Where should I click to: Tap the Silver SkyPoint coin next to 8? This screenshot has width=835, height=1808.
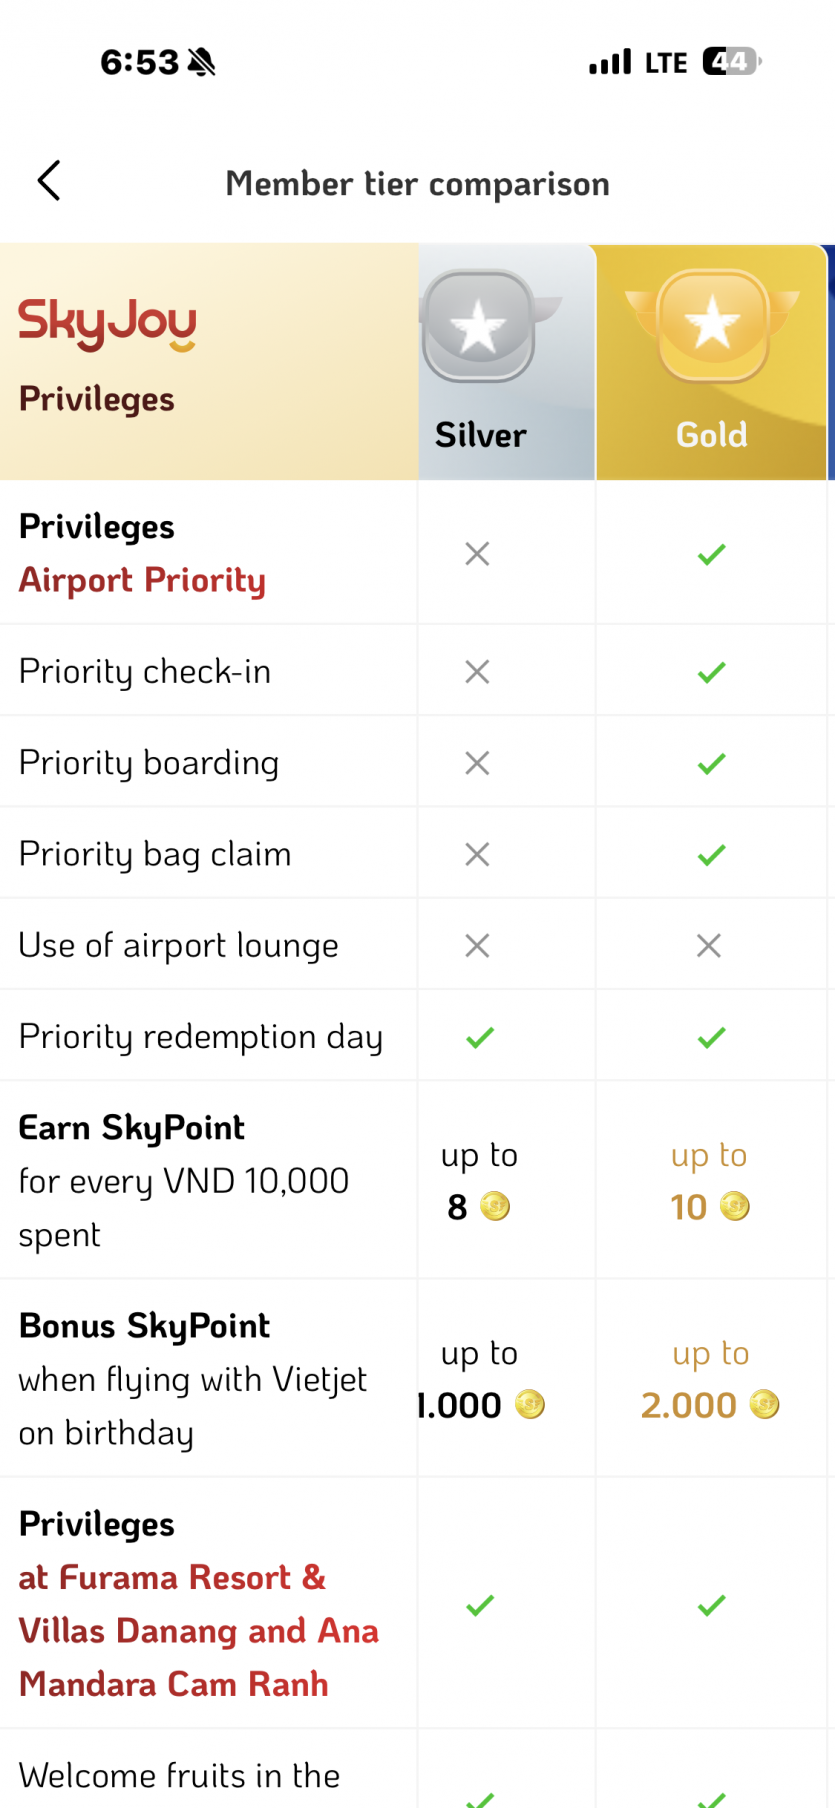pyautogui.click(x=495, y=1207)
